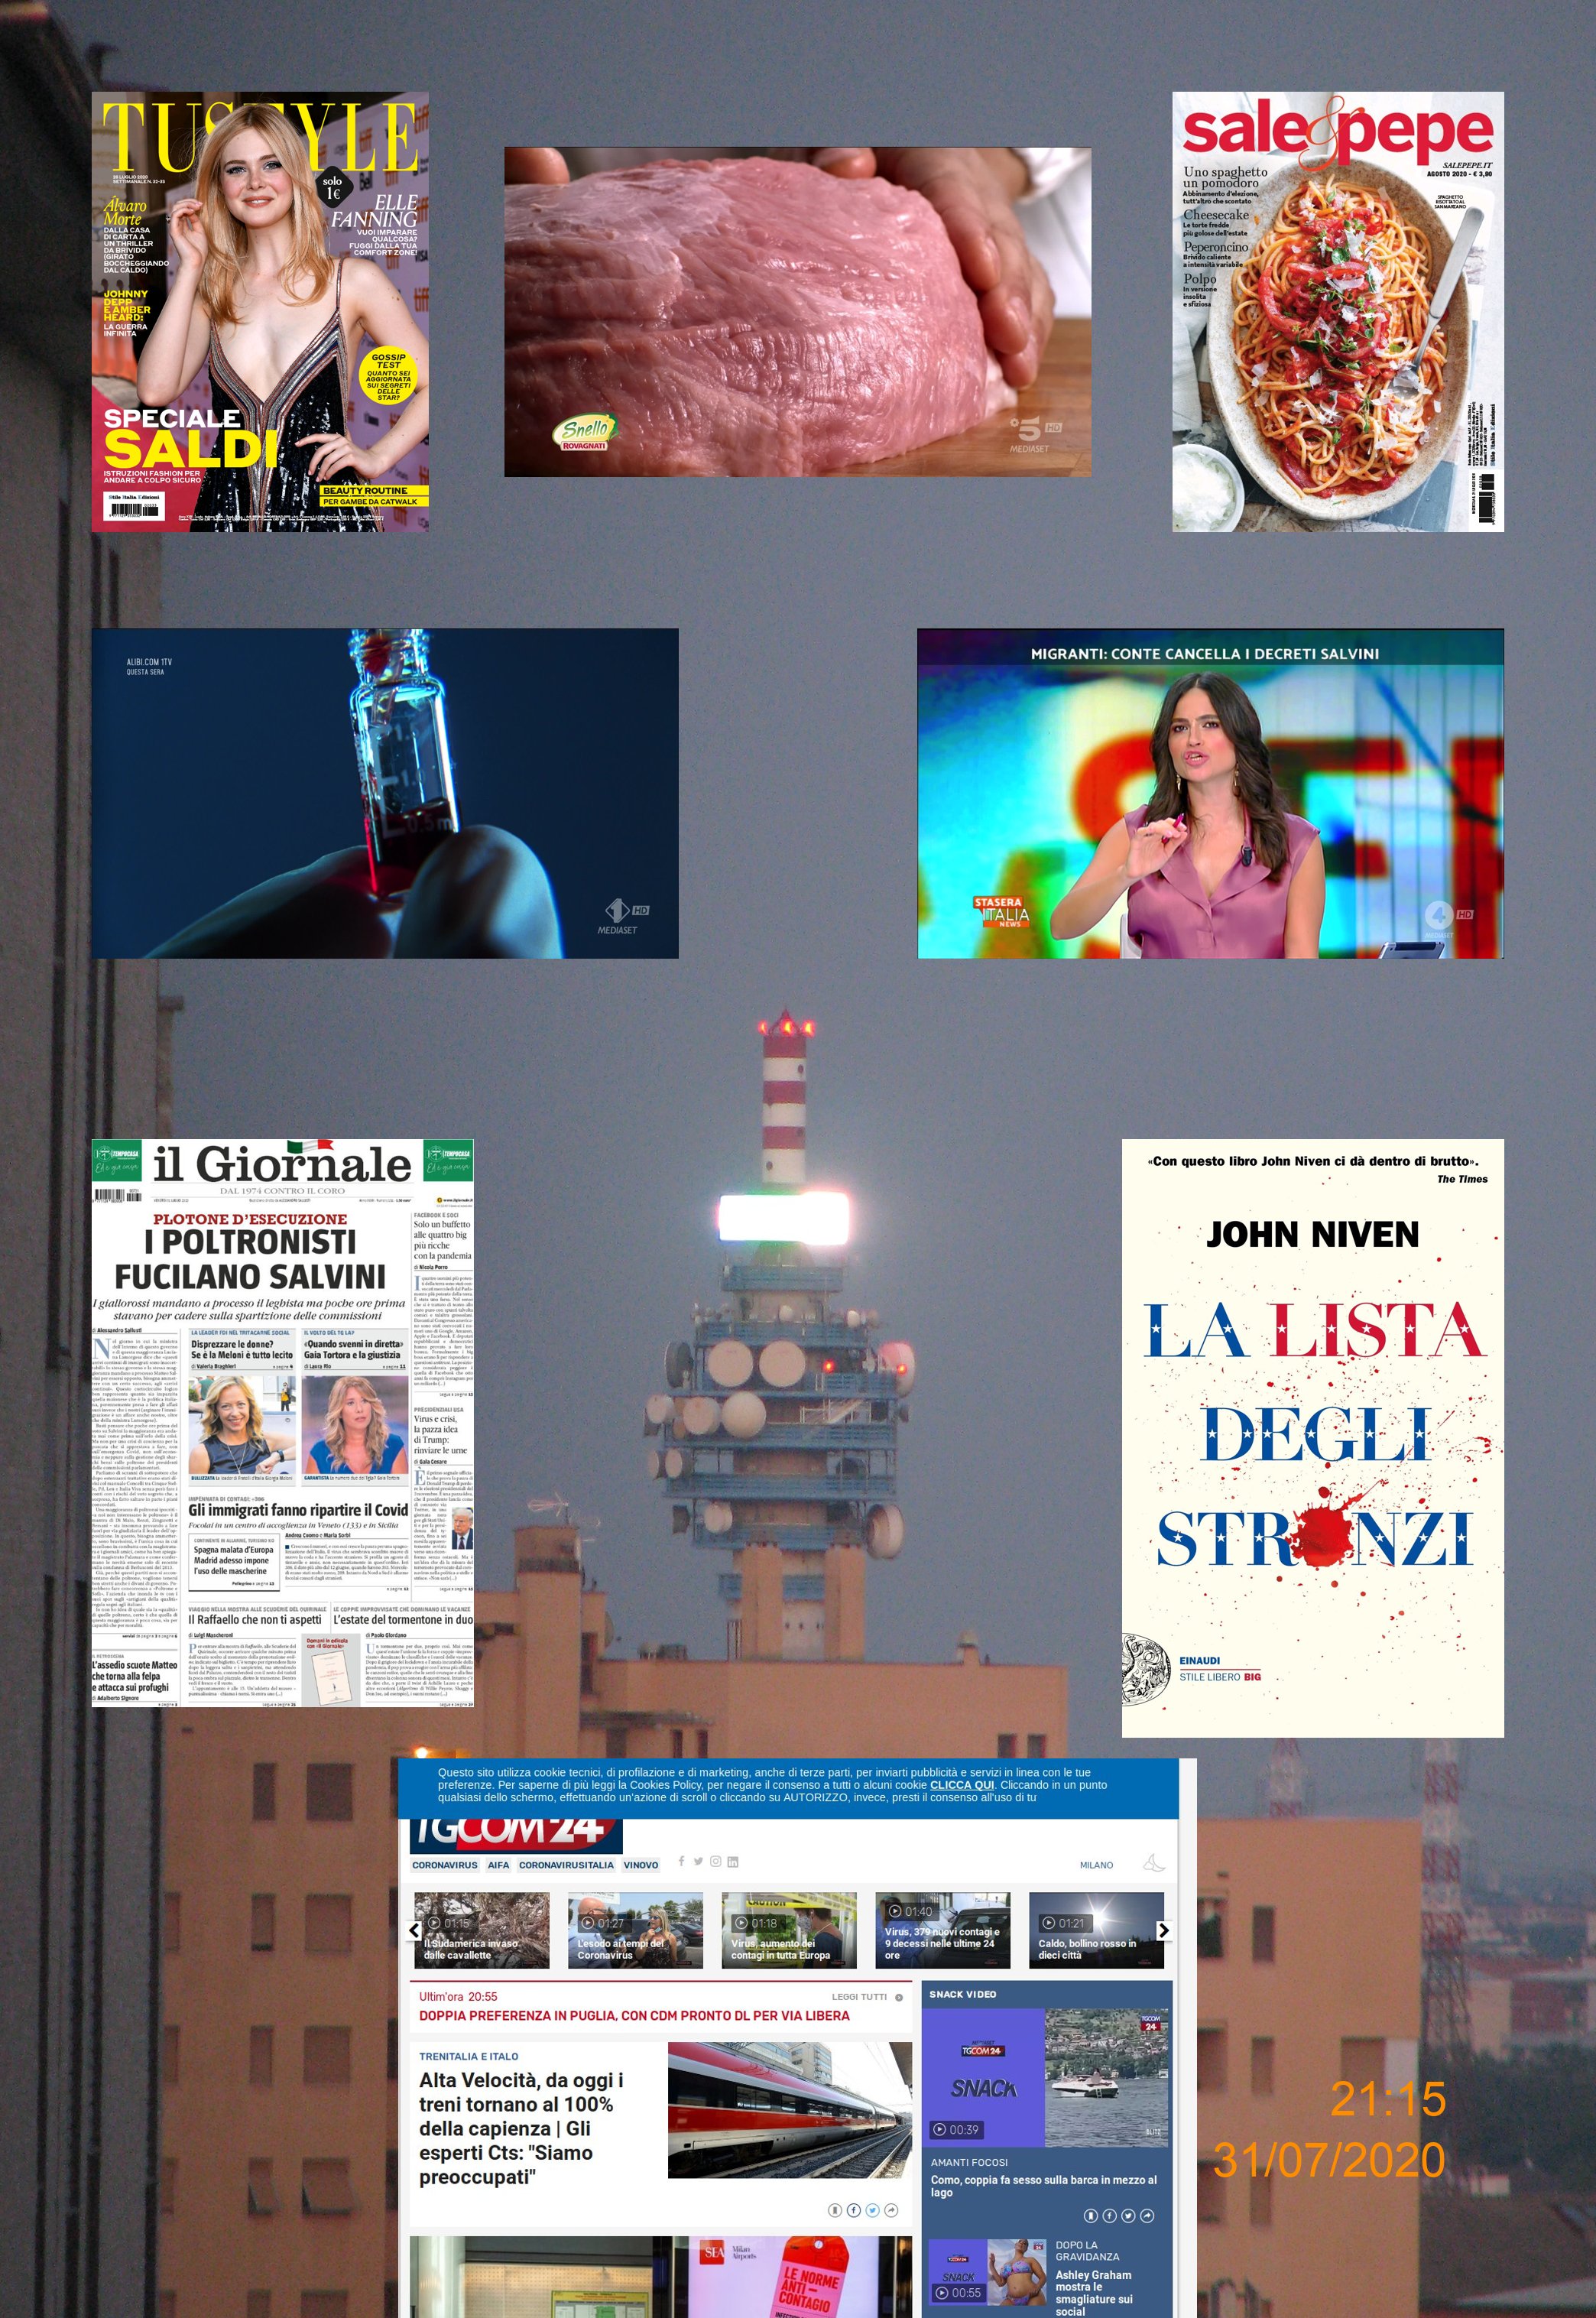The image size is (1596, 2318).
Task: Click the Facebook icon in TGCOM24 header
Action: [x=681, y=1861]
